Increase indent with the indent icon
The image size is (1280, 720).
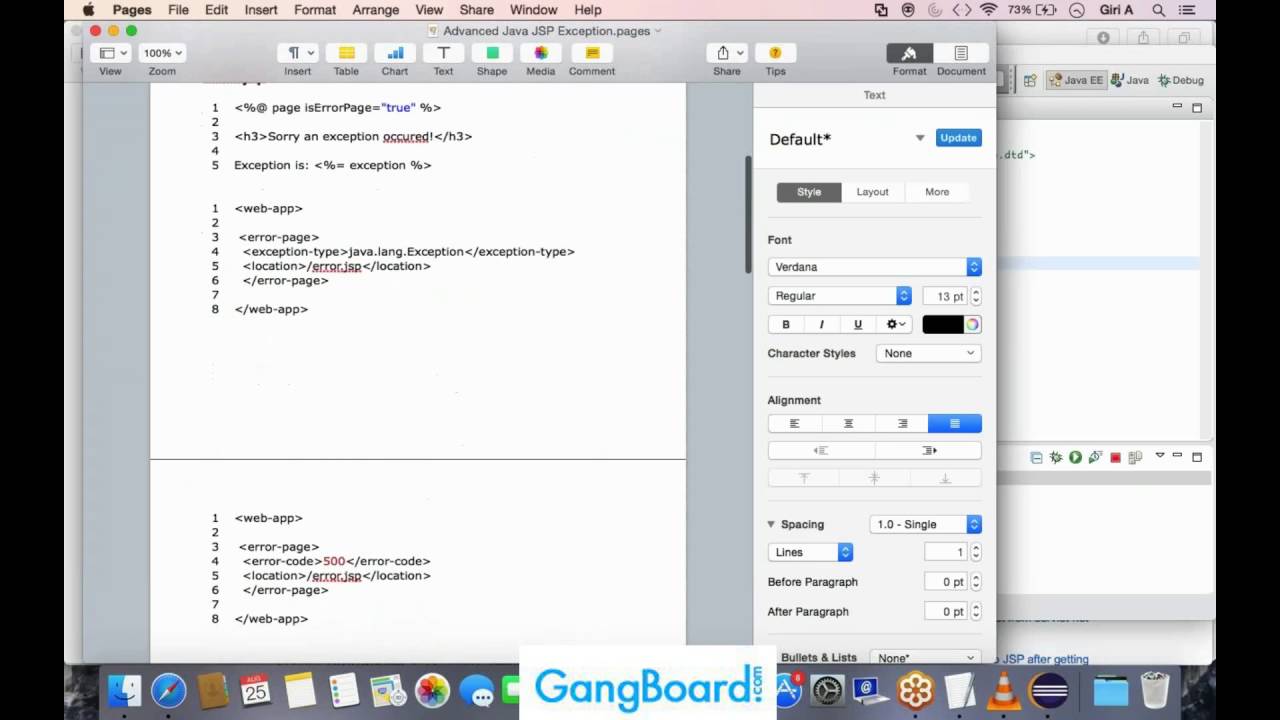(x=928, y=451)
